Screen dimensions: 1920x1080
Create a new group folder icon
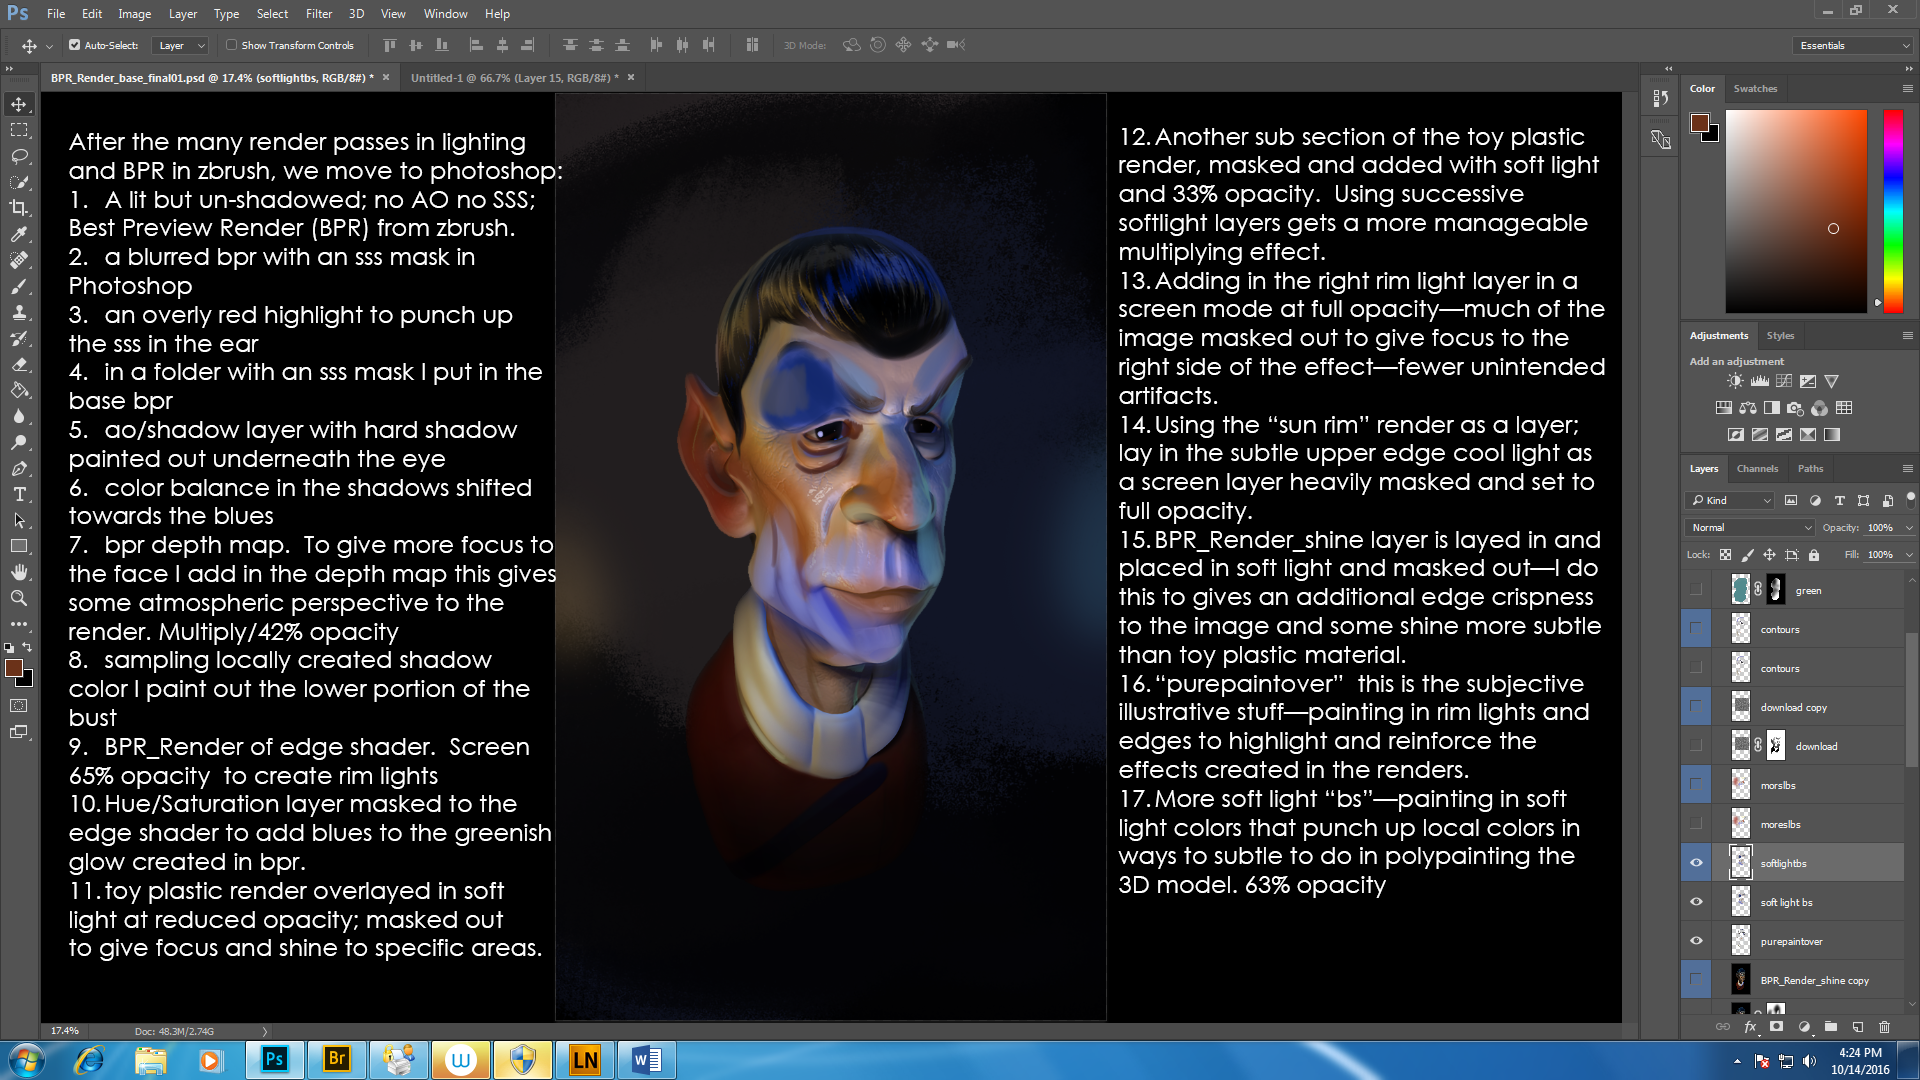click(x=1830, y=1027)
